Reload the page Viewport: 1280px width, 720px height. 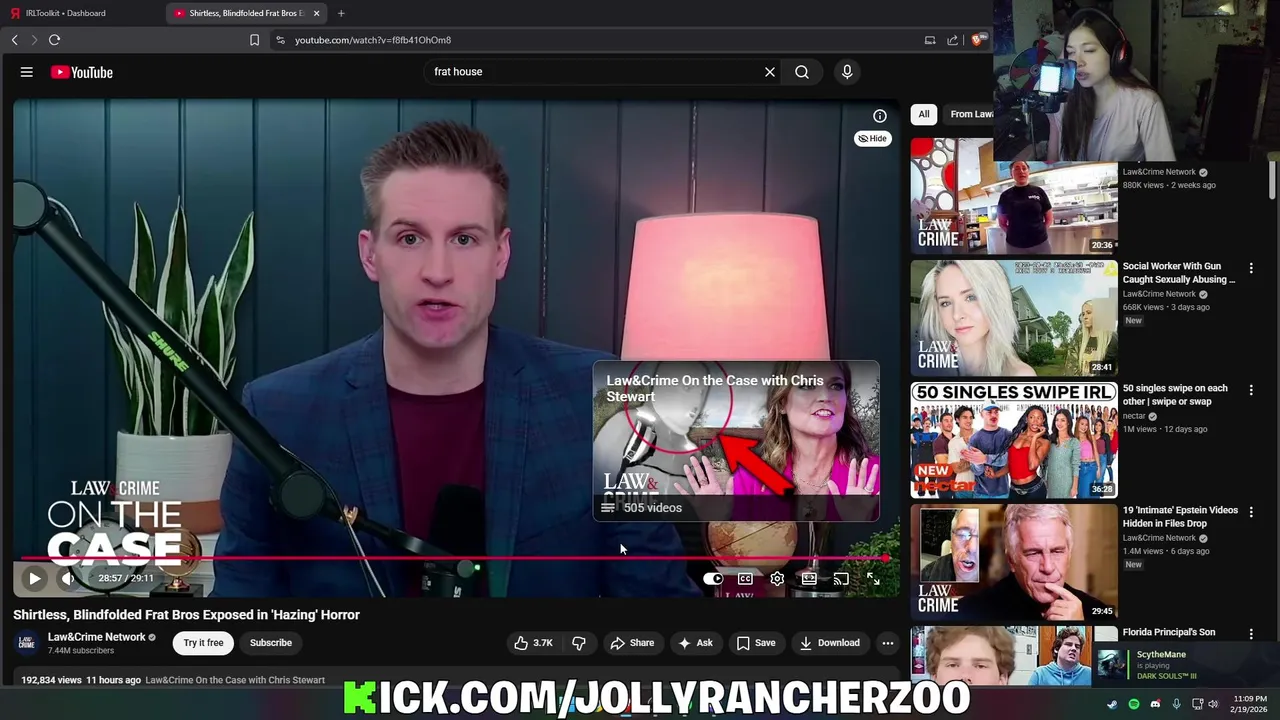(x=55, y=40)
